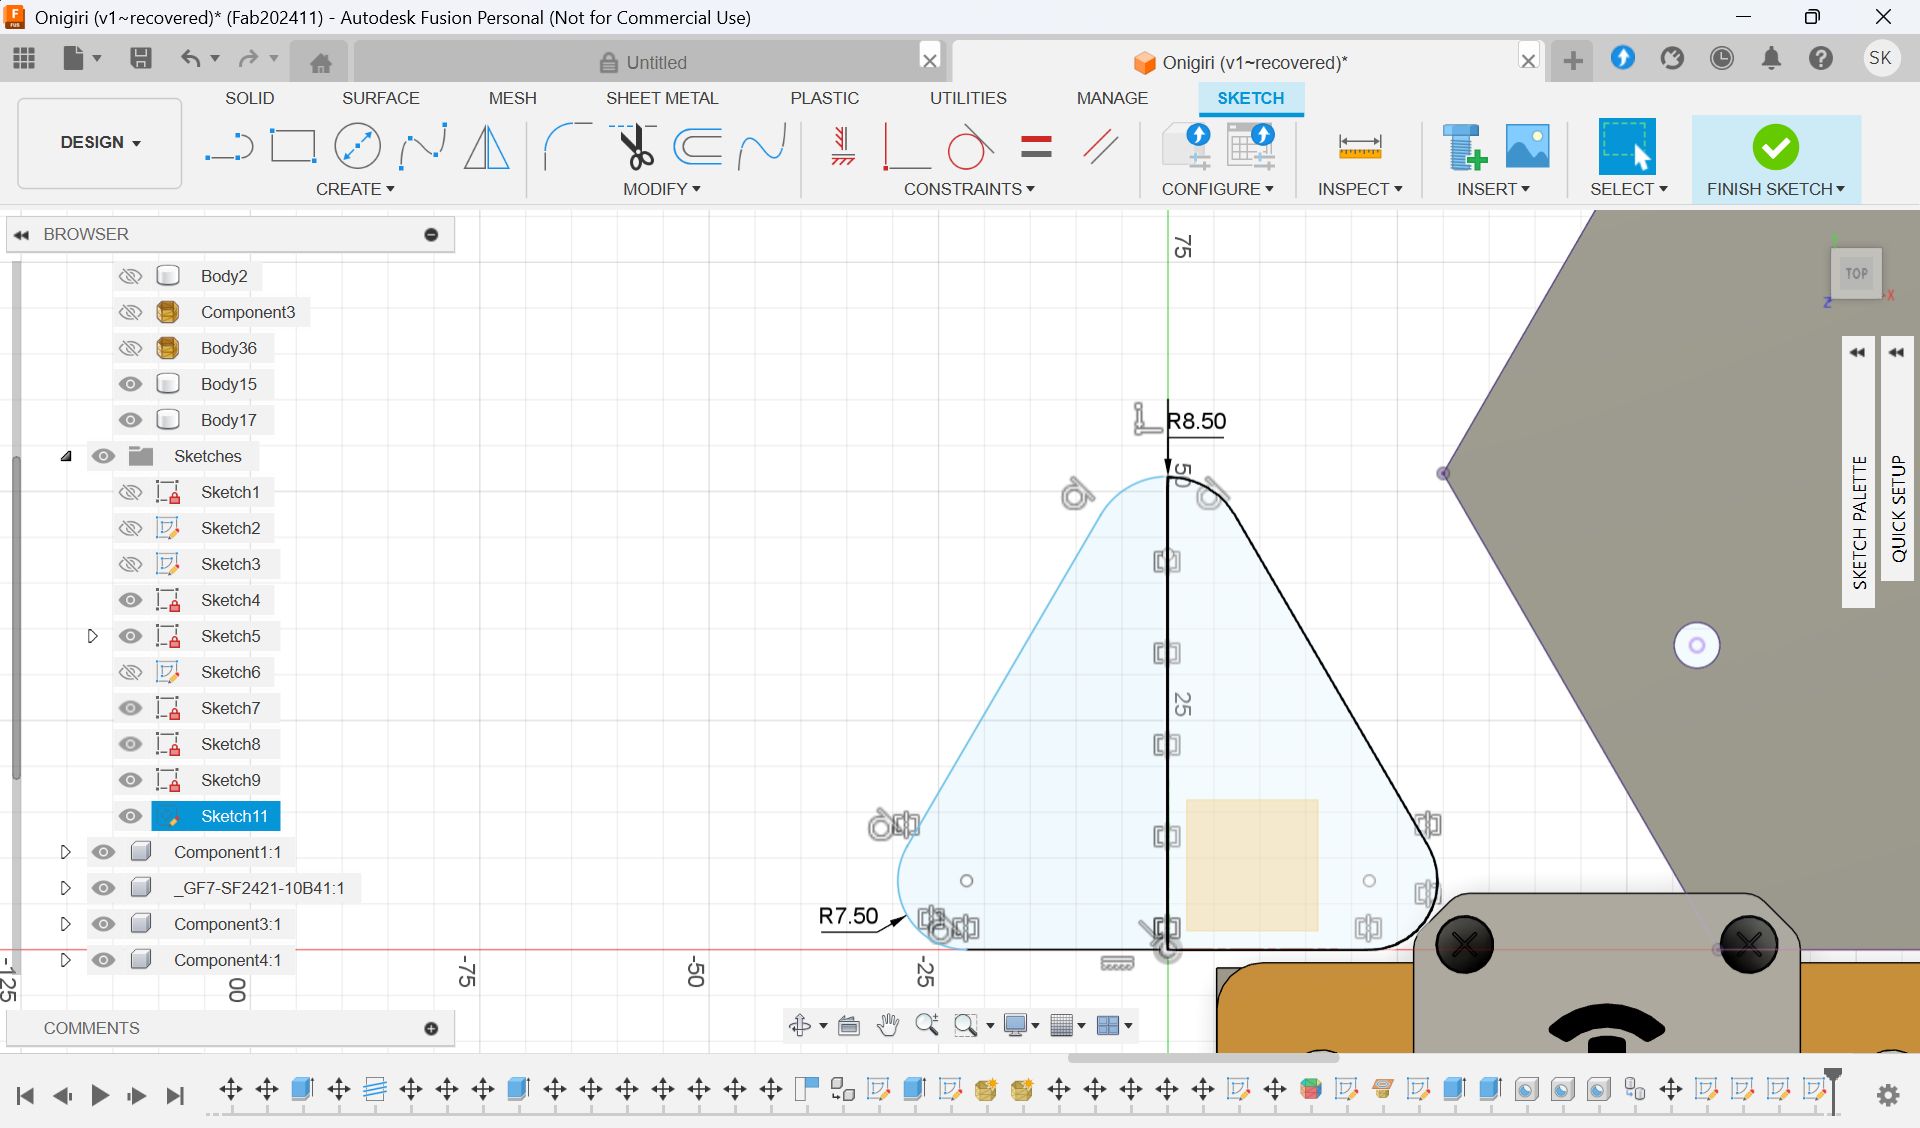Expand the Component1:1 node
Image resolution: width=1920 pixels, height=1128 pixels.
click(x=65, y=852)
